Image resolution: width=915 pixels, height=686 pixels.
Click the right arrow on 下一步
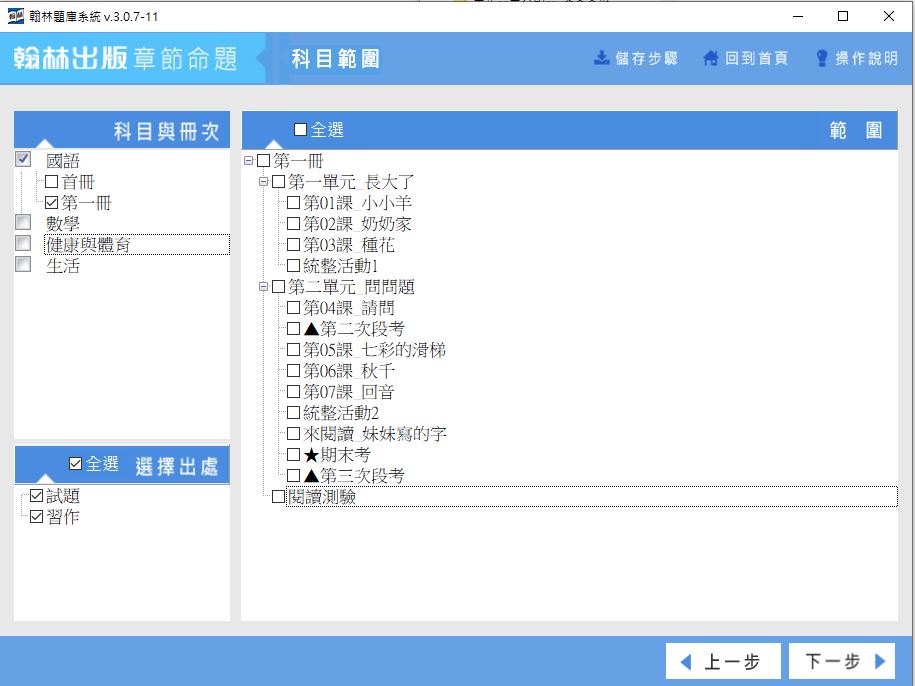880,661
